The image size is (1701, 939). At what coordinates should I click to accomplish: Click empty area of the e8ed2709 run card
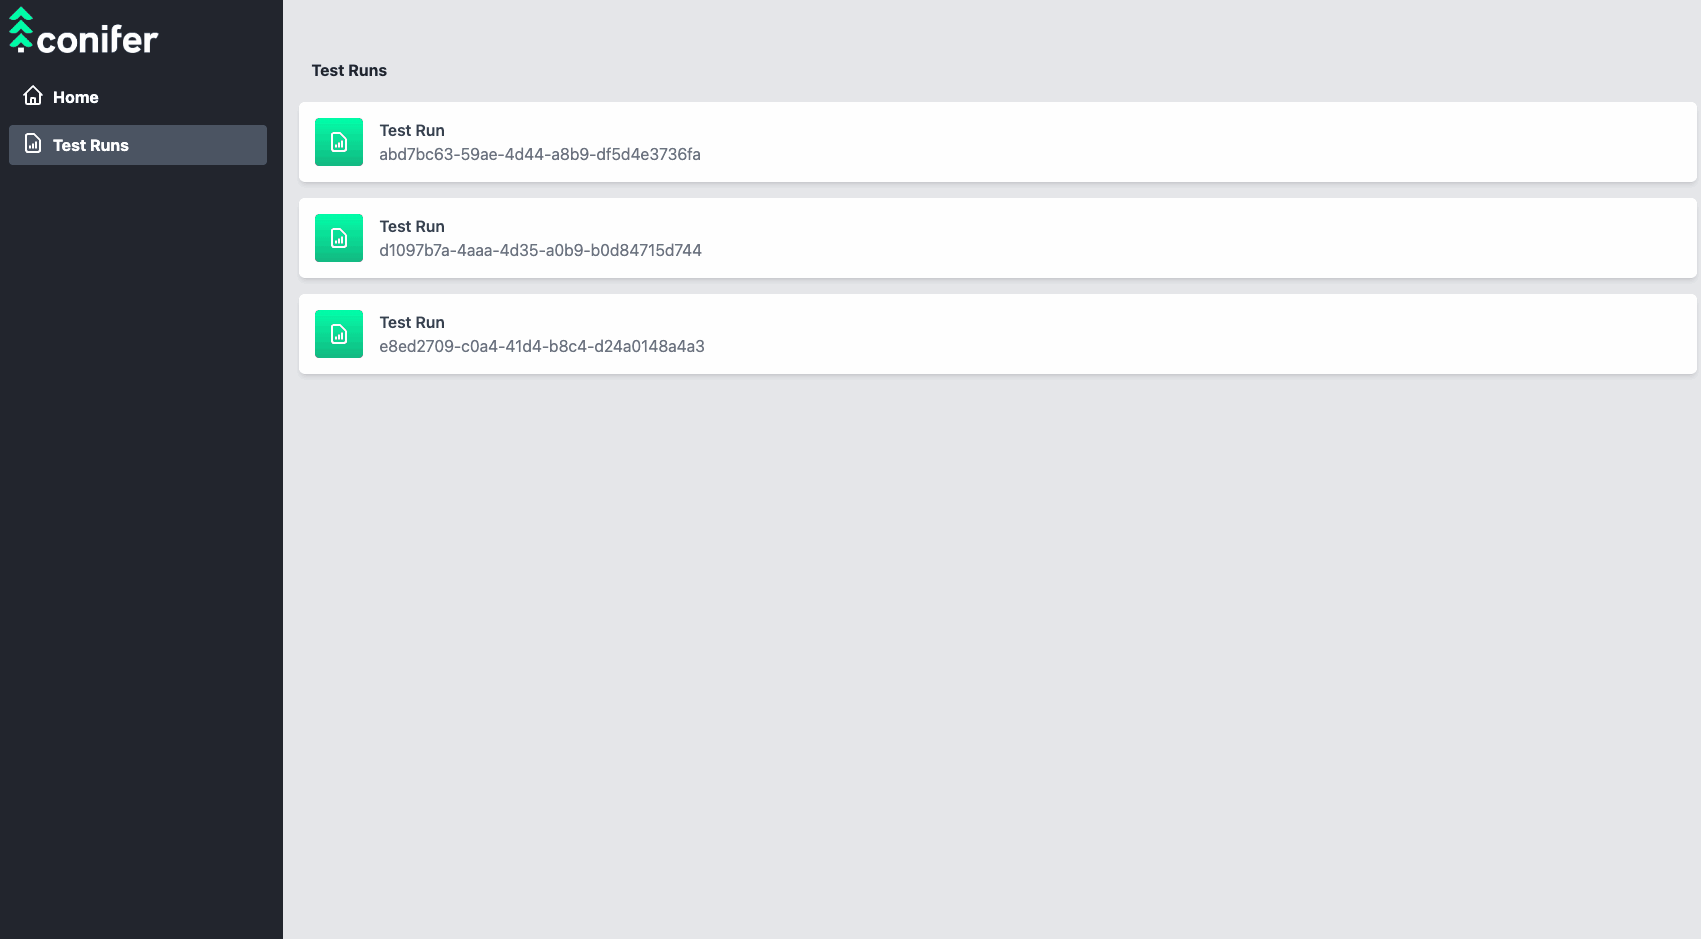[x=1200, y=334]
